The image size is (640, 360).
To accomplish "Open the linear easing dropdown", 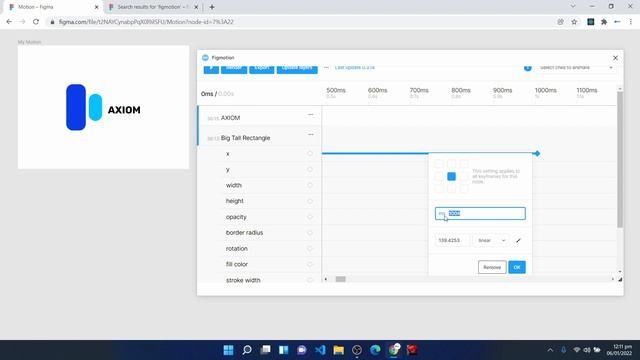I will click(491, 240).
